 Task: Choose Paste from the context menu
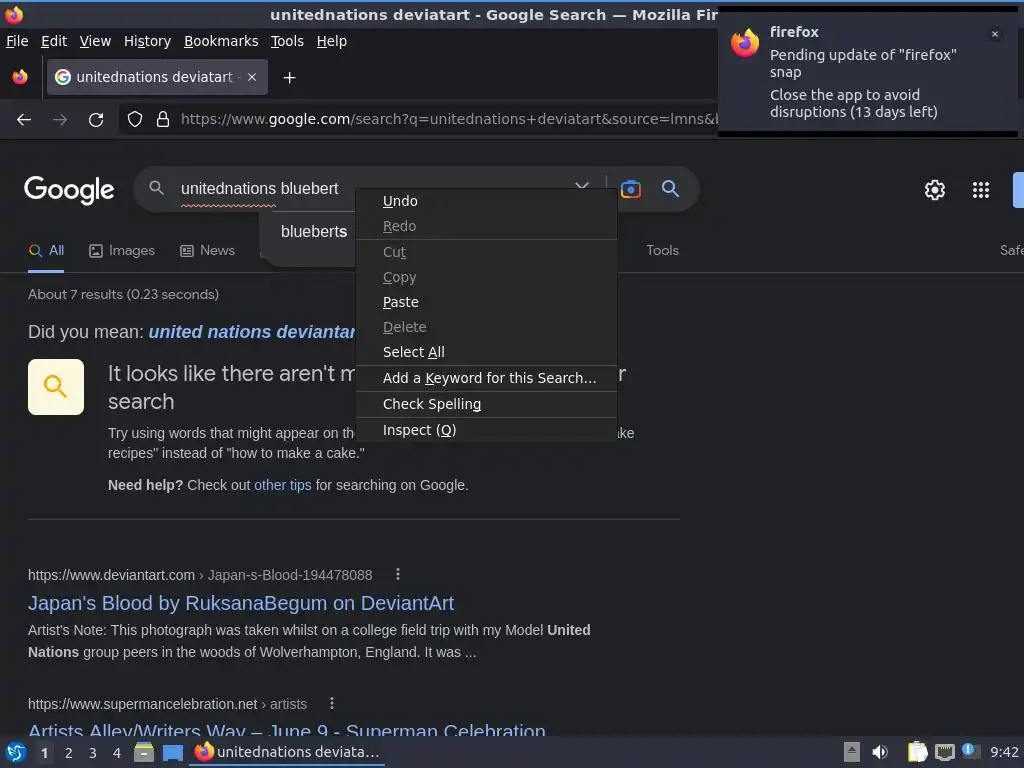tap(487, 302)
